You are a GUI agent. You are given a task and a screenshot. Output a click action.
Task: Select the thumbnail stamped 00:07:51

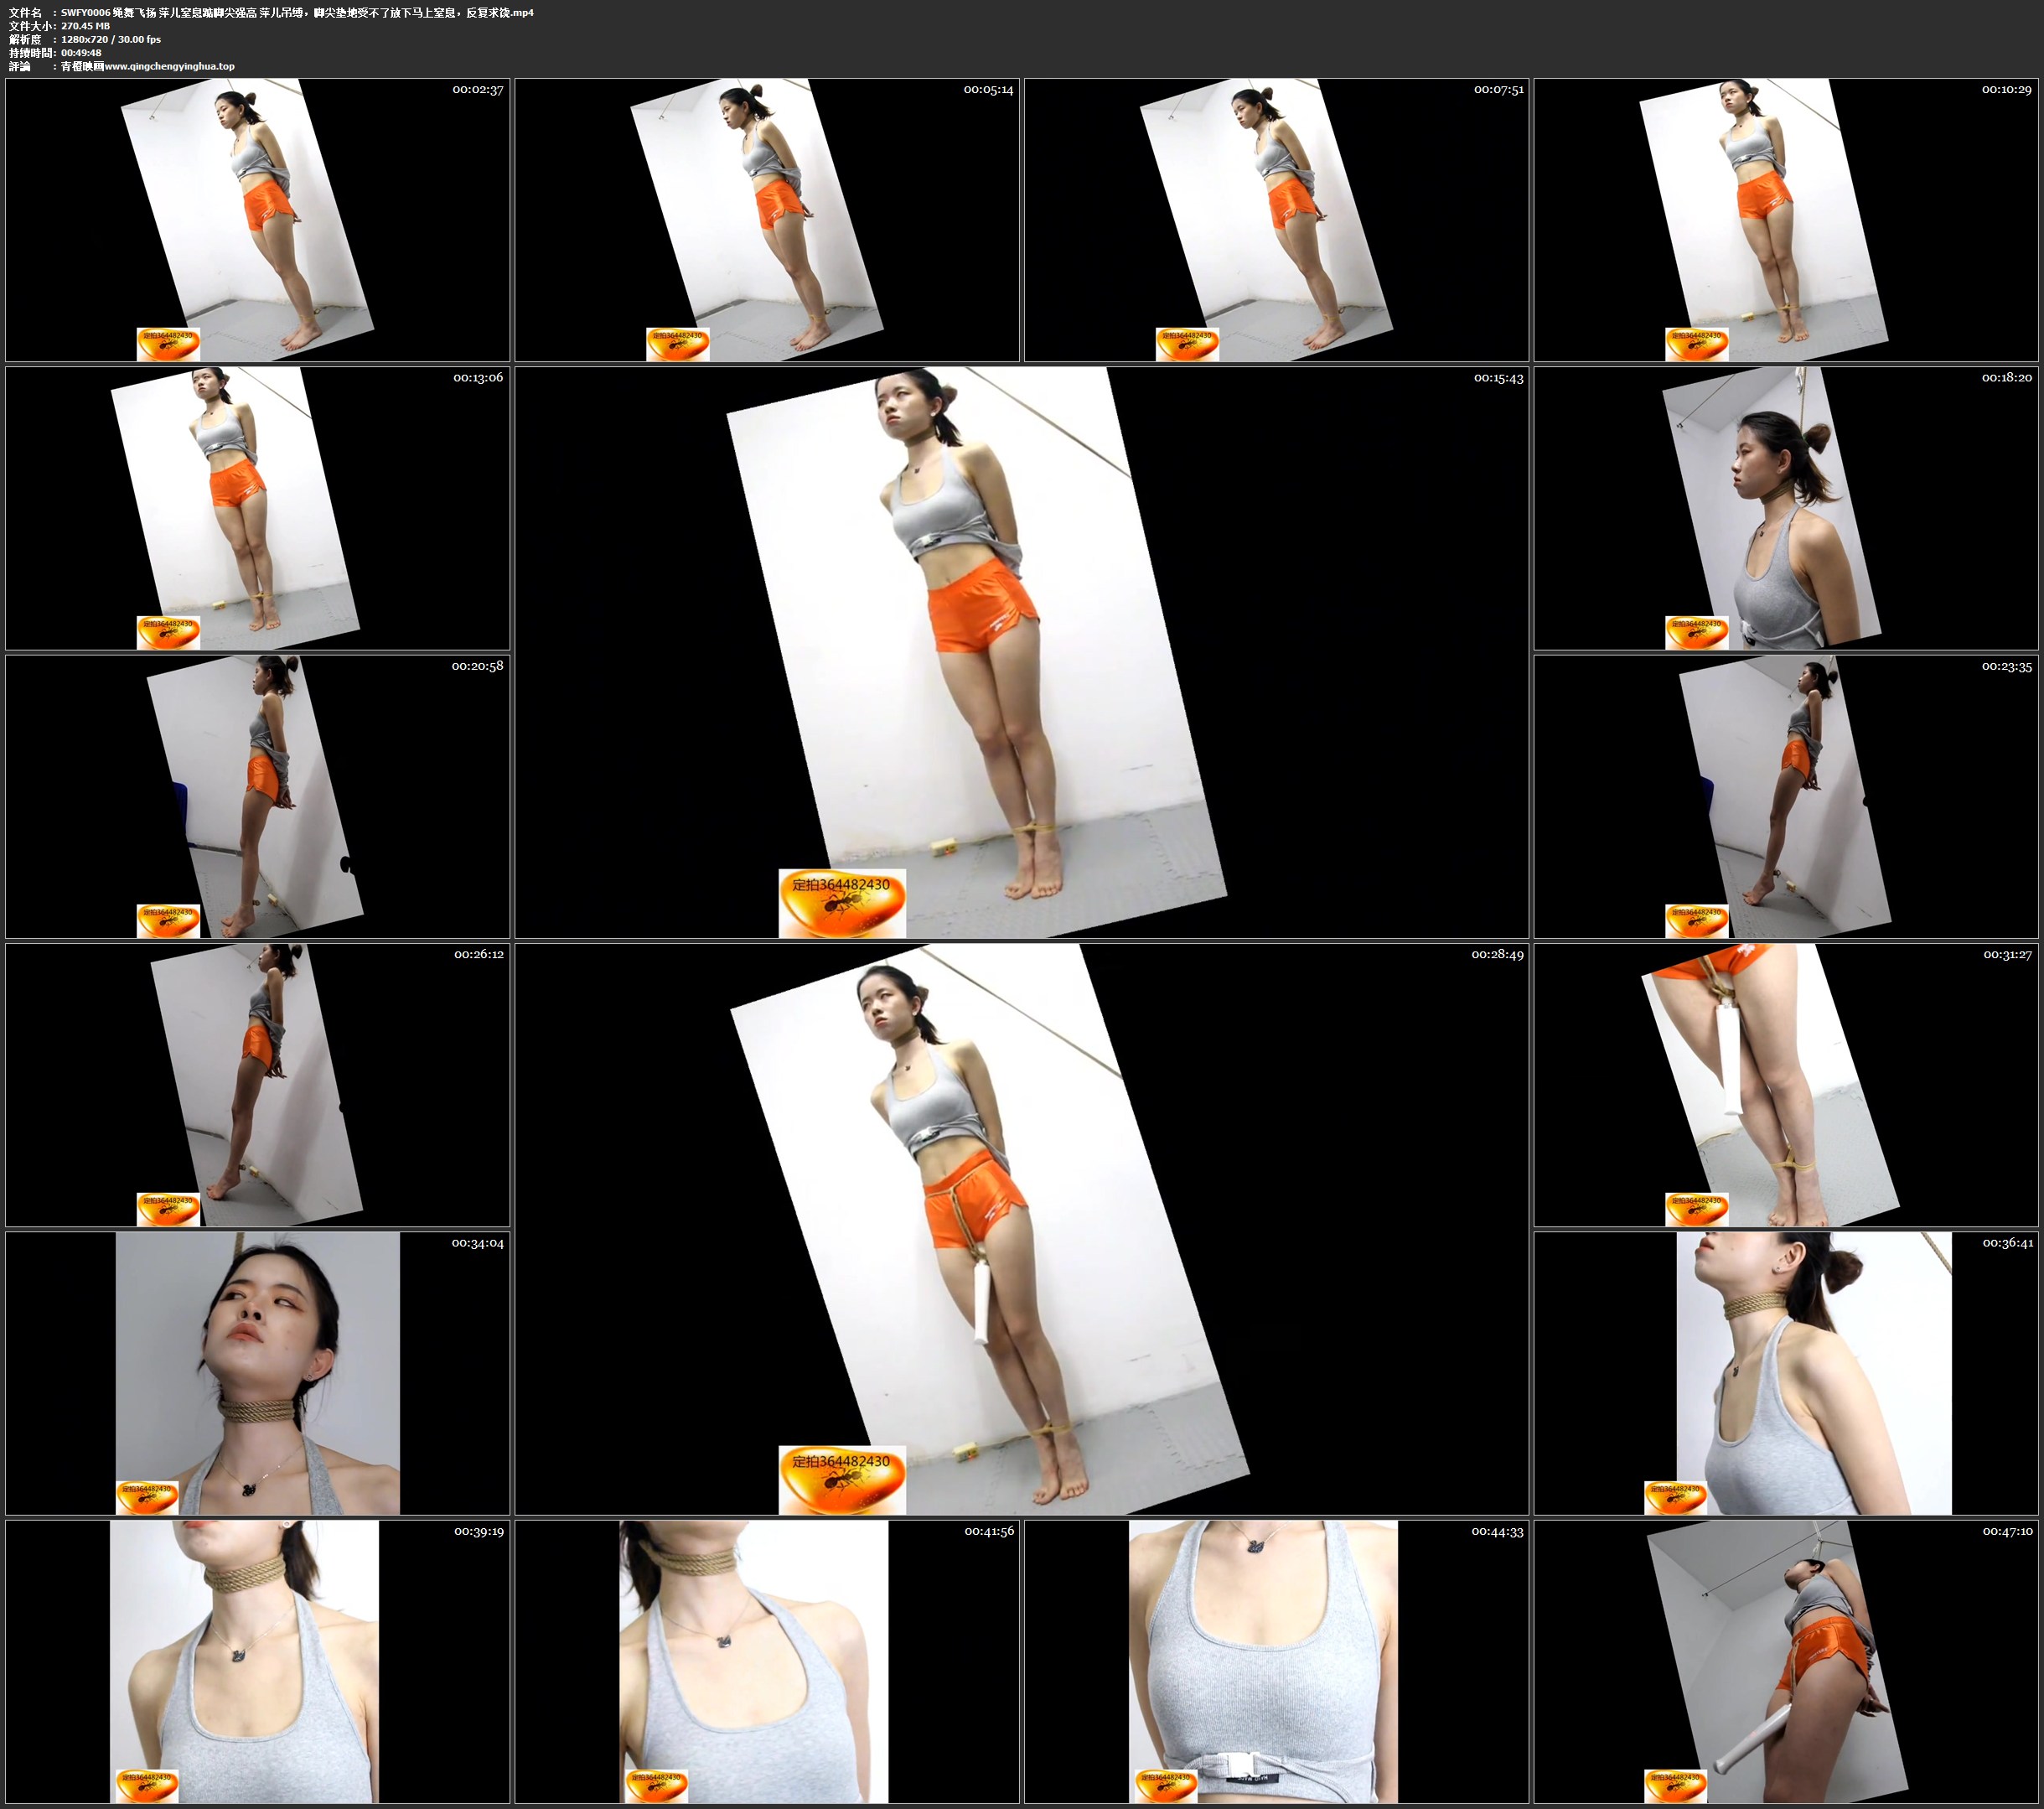(x=1276, y=220)
